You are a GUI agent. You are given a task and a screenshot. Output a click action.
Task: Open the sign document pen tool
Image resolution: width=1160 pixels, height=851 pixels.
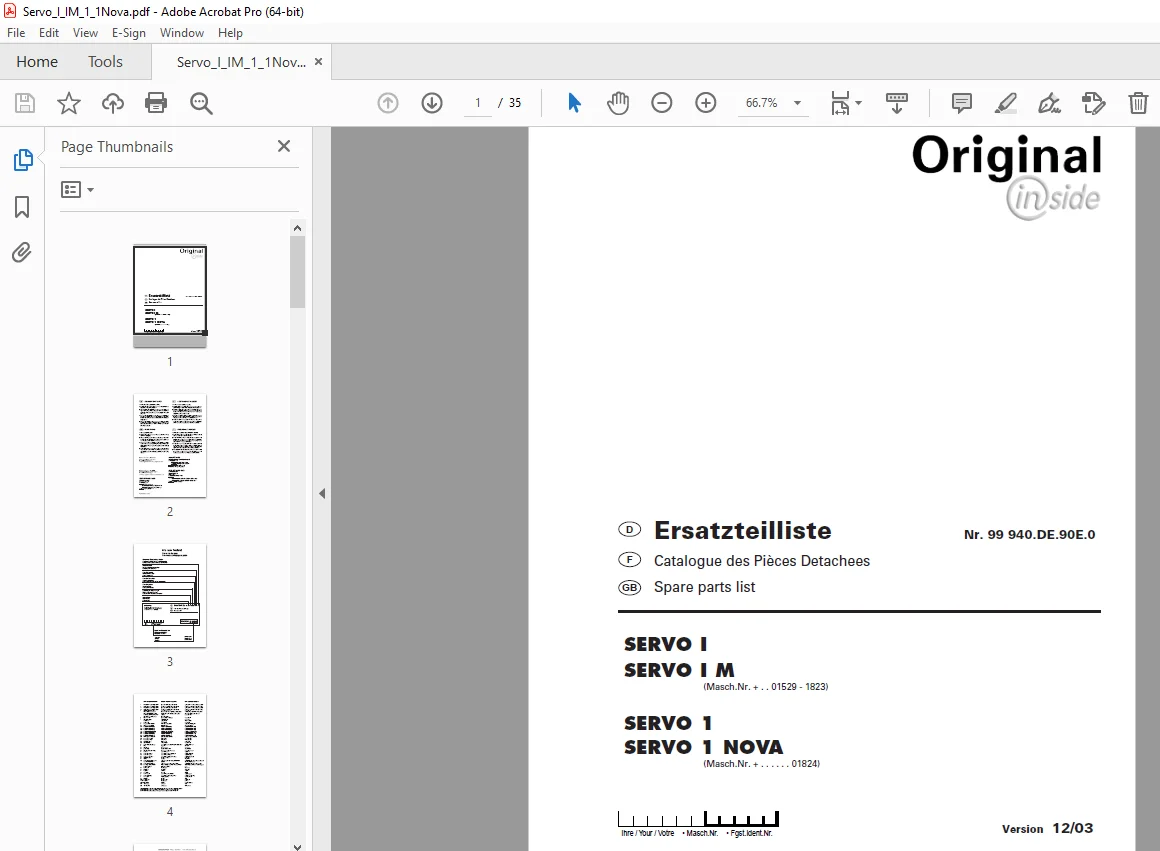point(1050,103)
